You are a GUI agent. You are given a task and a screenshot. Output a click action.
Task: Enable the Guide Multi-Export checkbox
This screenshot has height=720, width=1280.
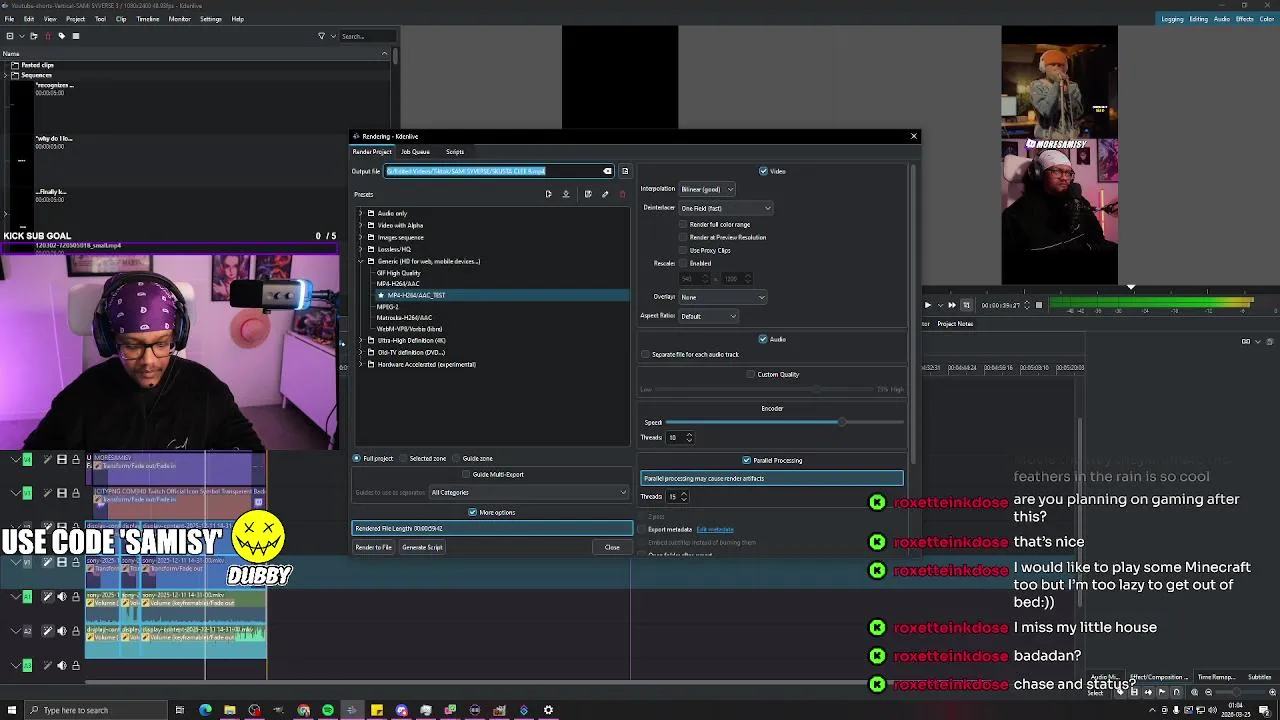[466, 474]
